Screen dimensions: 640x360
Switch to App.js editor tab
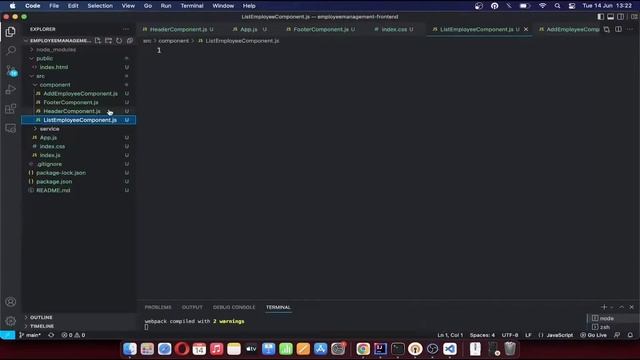(249, 29)
